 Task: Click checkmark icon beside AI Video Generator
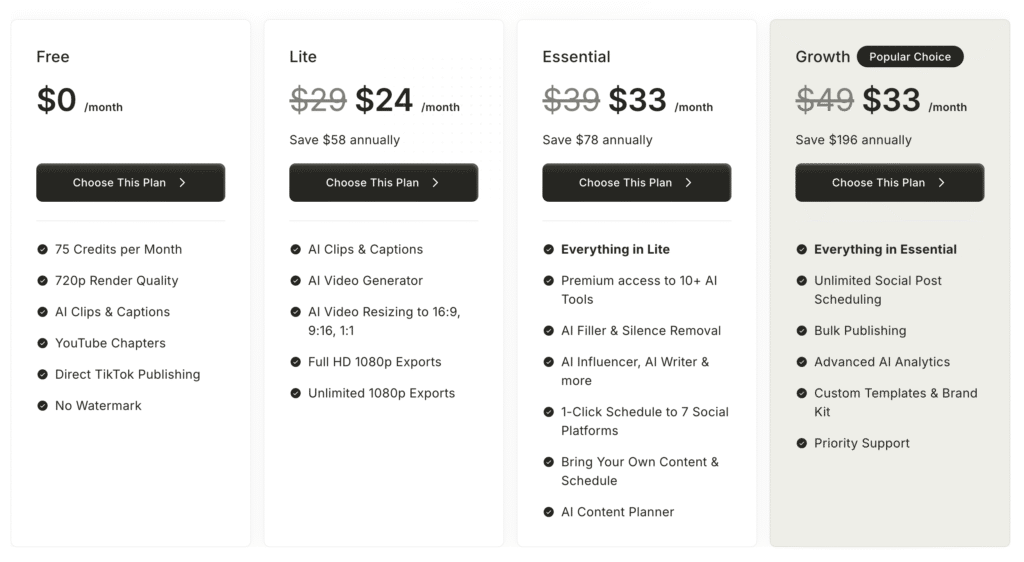click(x=295, y=281)
